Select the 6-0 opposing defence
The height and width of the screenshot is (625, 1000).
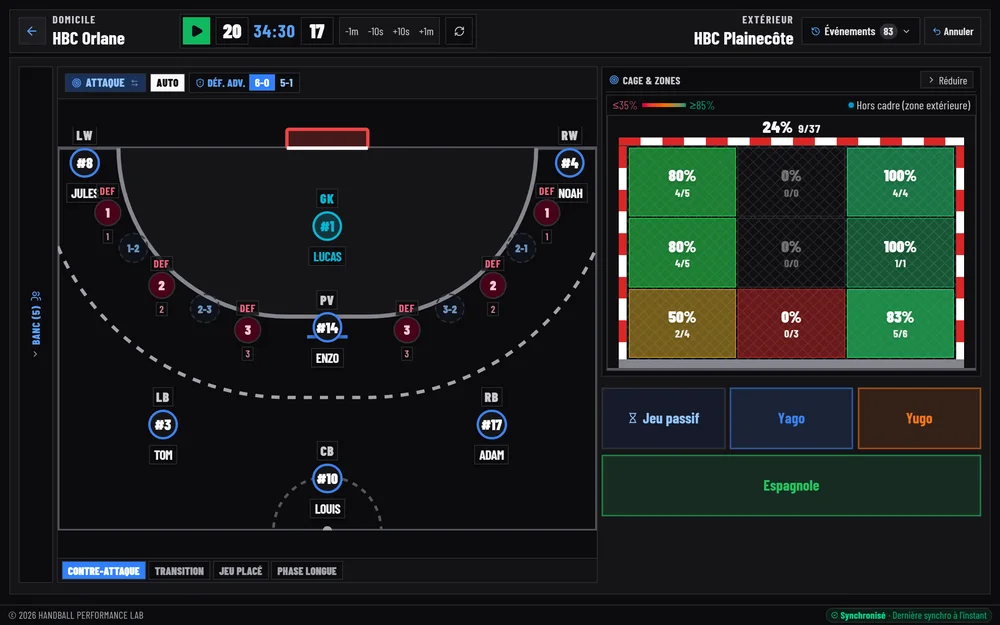pyautogui.click(x=261, y=83)
